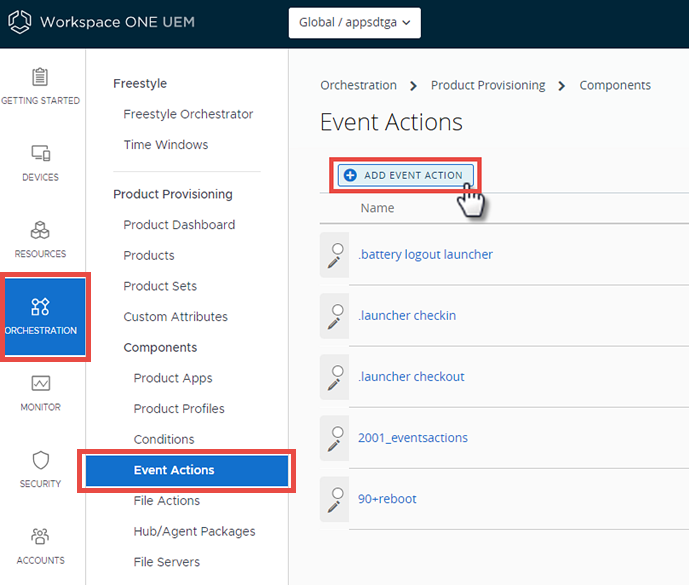Open the .launcher checkout link
The height and width of the screenshot is (585, 689).
pyautogui.click(x=411, y=377)
